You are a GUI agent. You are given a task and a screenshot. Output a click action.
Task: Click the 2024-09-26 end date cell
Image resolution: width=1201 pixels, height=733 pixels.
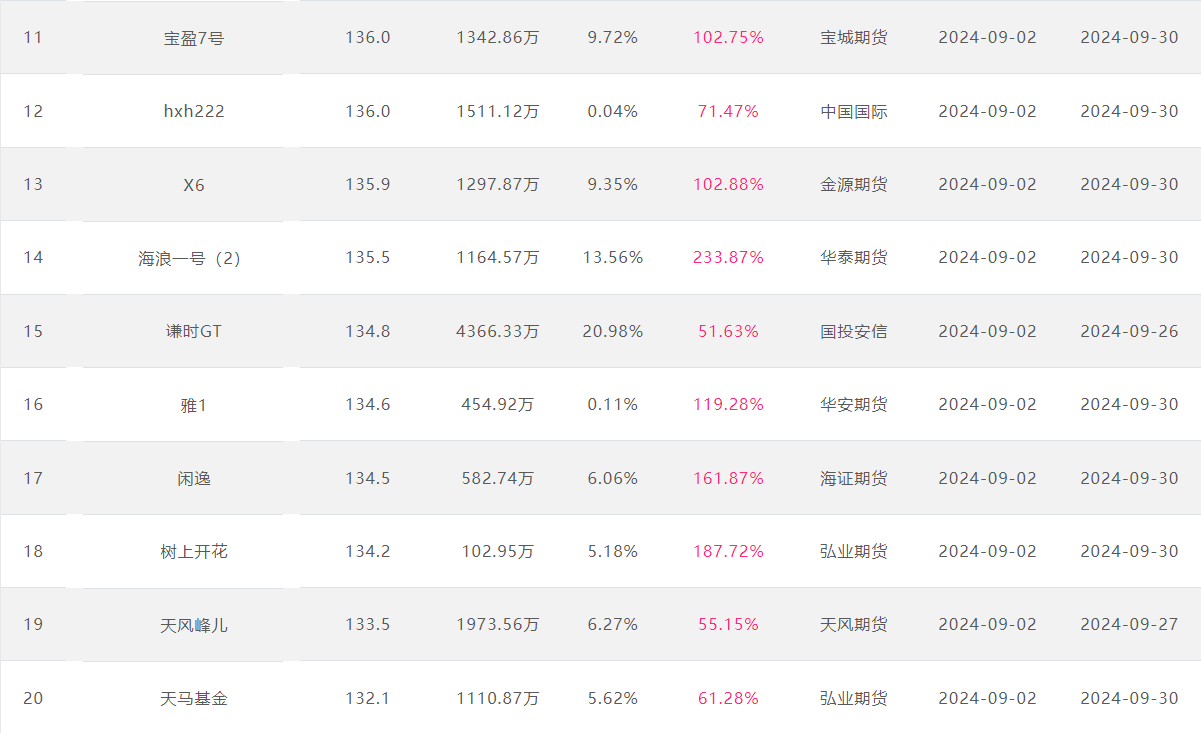click(x=1130, y=331)
